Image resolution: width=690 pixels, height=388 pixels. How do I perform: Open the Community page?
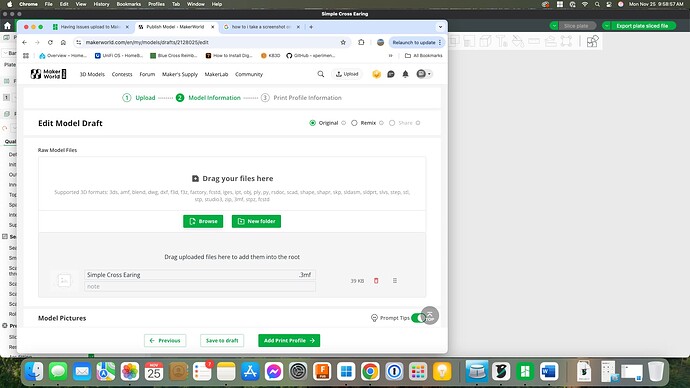coord(249,74)
